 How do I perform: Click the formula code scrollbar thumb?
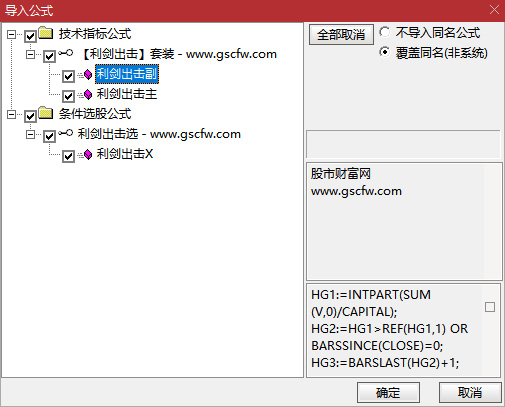coord(490,307)
